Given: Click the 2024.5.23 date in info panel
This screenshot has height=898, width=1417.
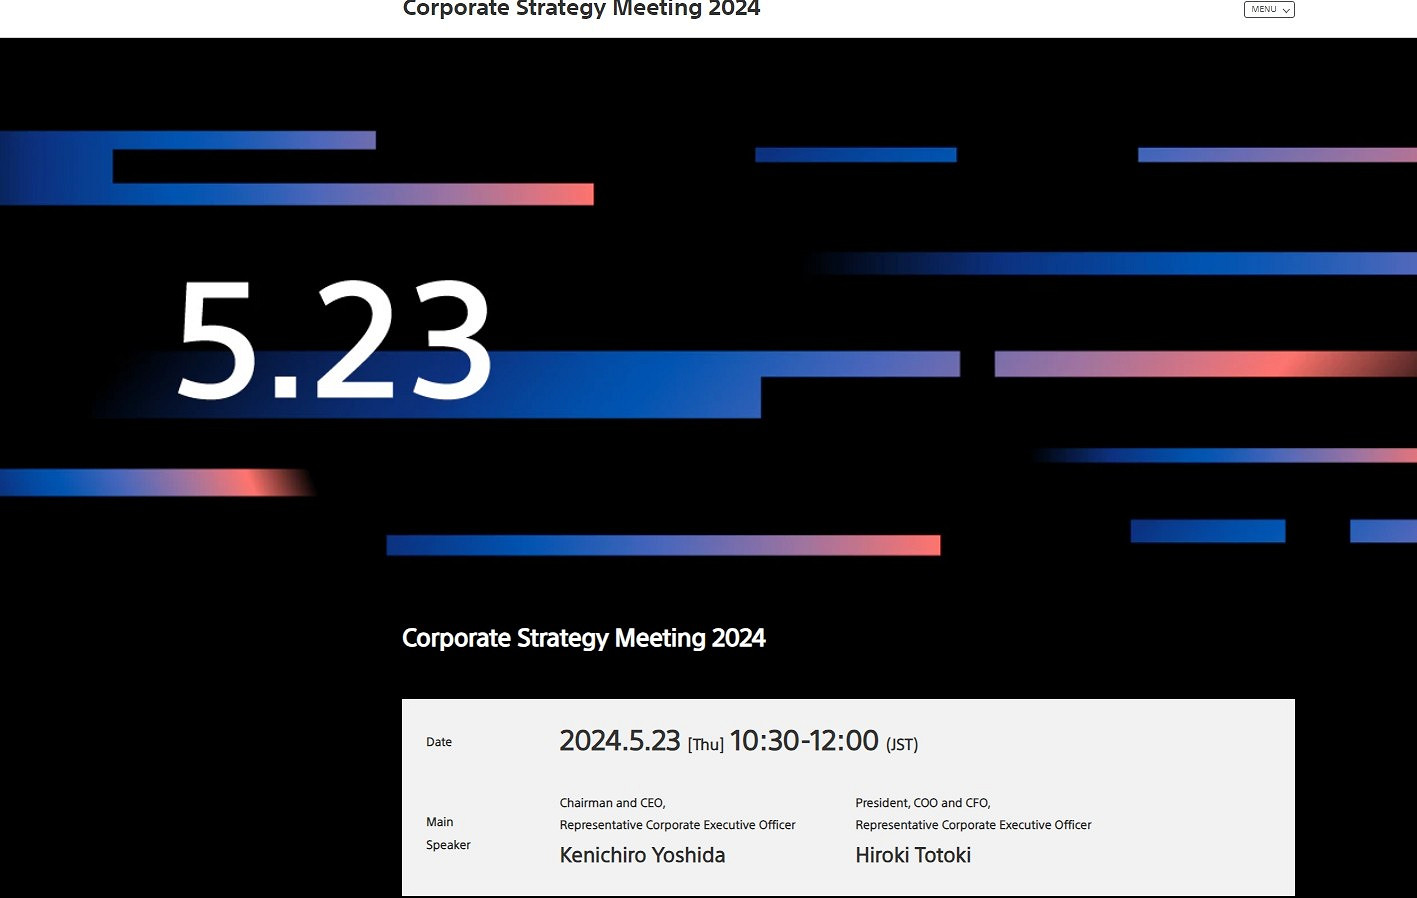Looking at the screenshot, I should [619, 741].
